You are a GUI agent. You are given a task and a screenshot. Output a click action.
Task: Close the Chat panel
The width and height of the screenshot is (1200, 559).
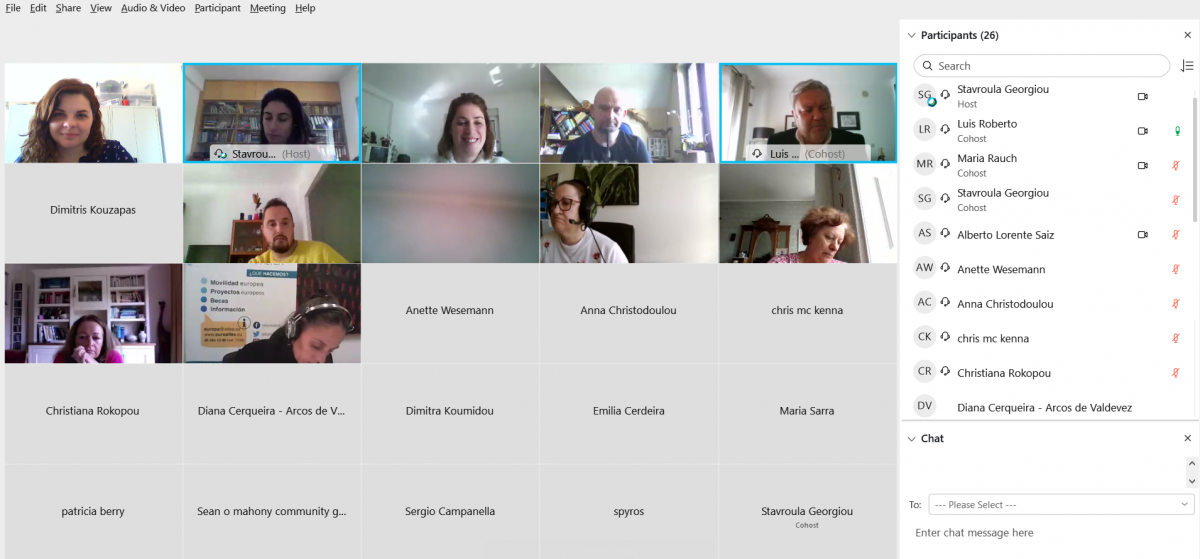click(1187, 438)
